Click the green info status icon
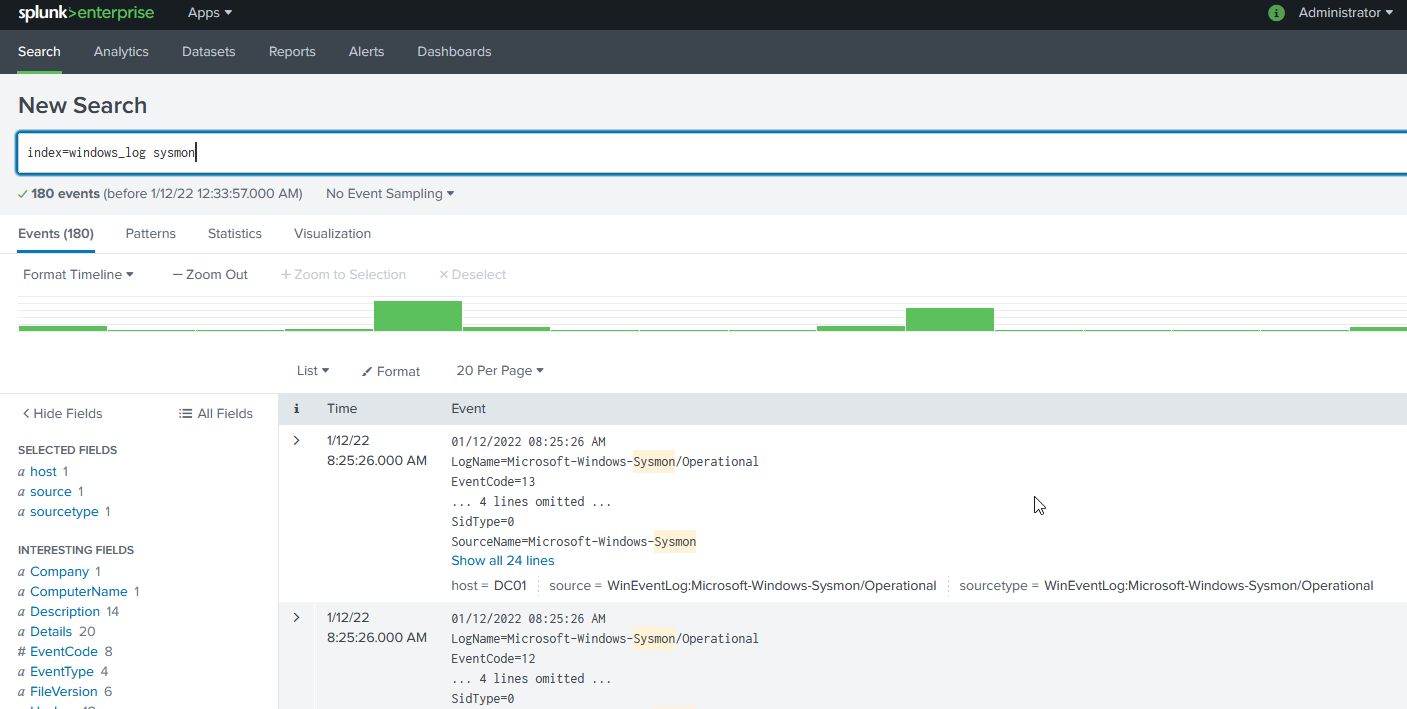Screen dimensions: 1407x709 (1276, 13)
